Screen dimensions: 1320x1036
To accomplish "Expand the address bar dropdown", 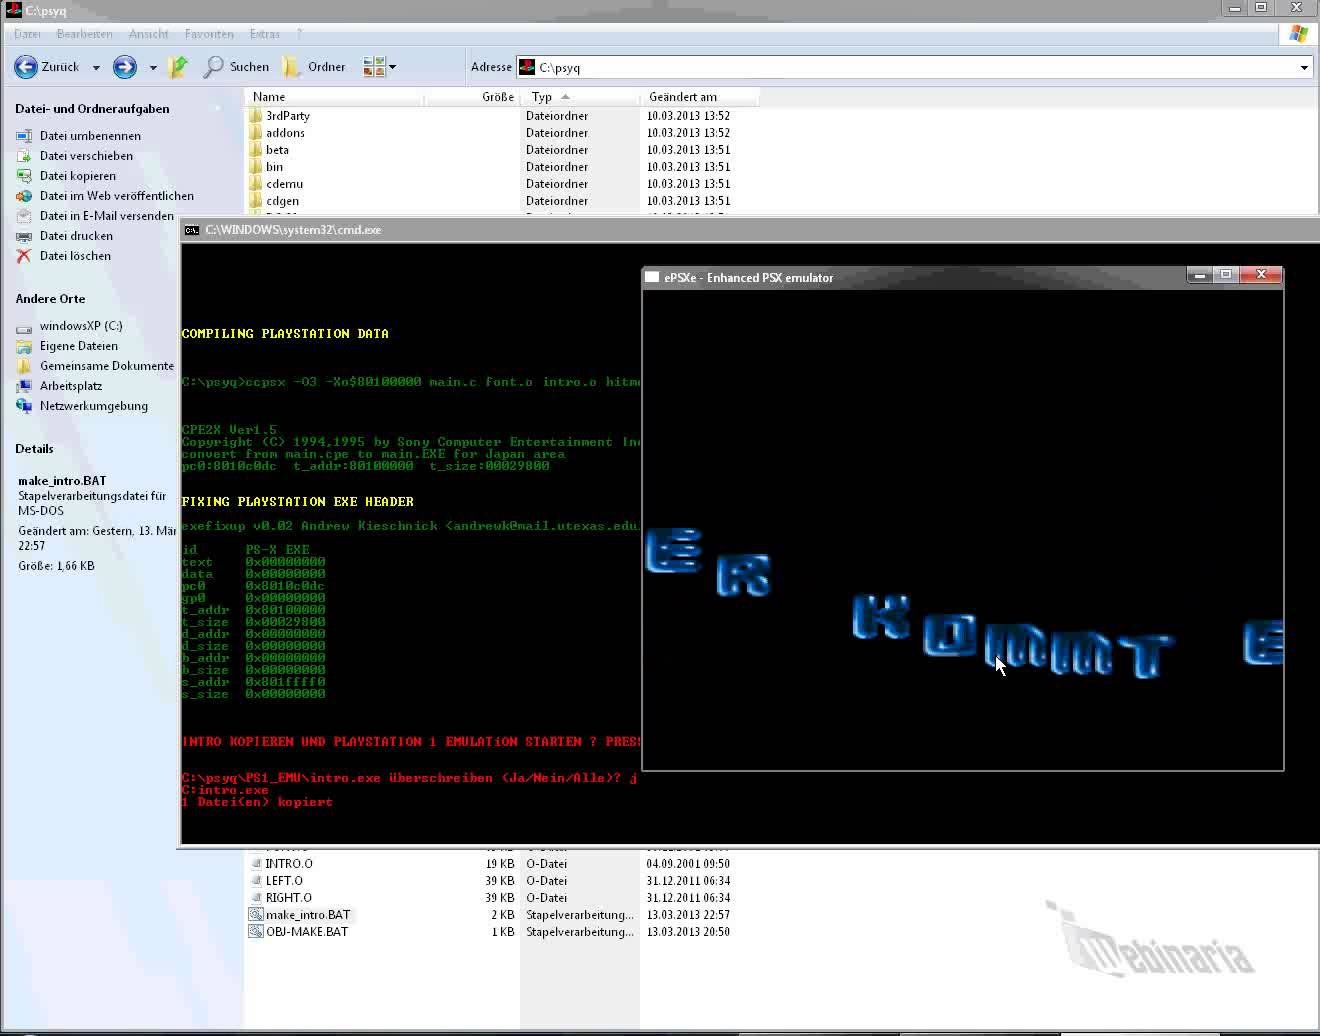I will pos(1304,68).
